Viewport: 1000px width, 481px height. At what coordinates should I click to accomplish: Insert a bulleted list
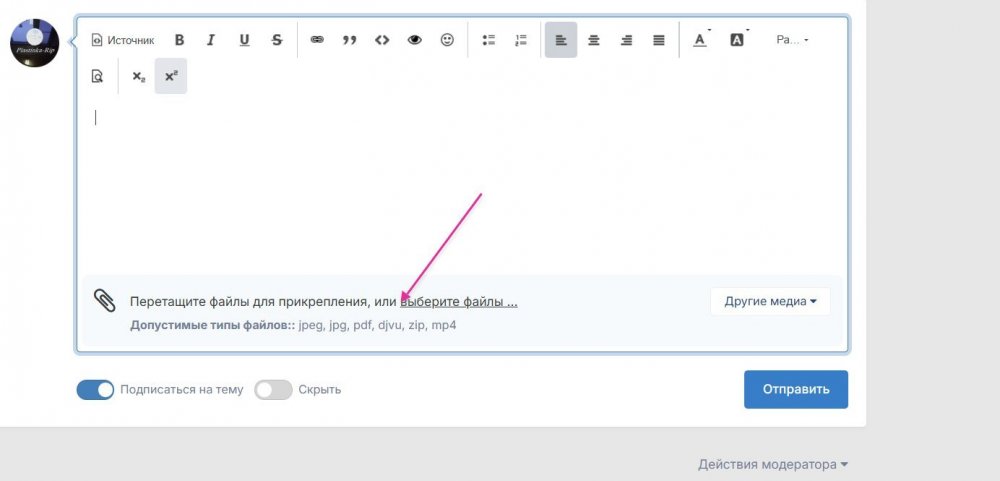(489, 40)
